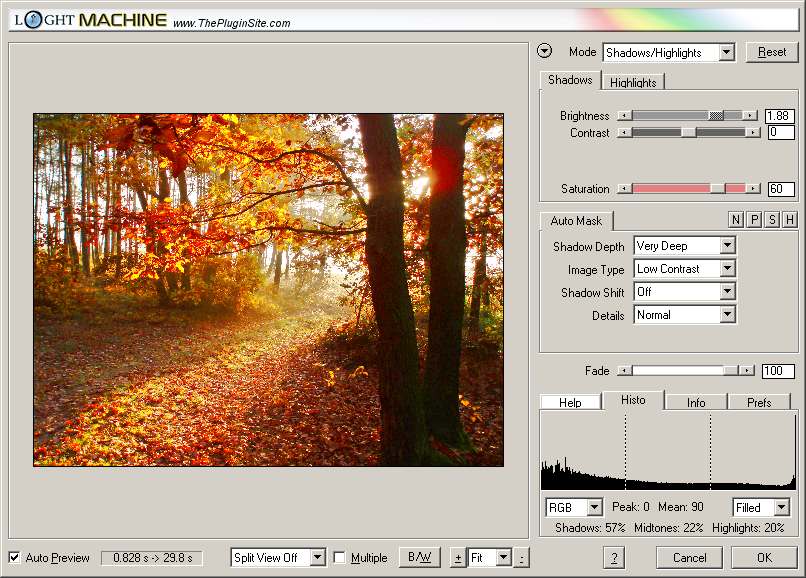Click the autumn forest preview image

(268, 290)
